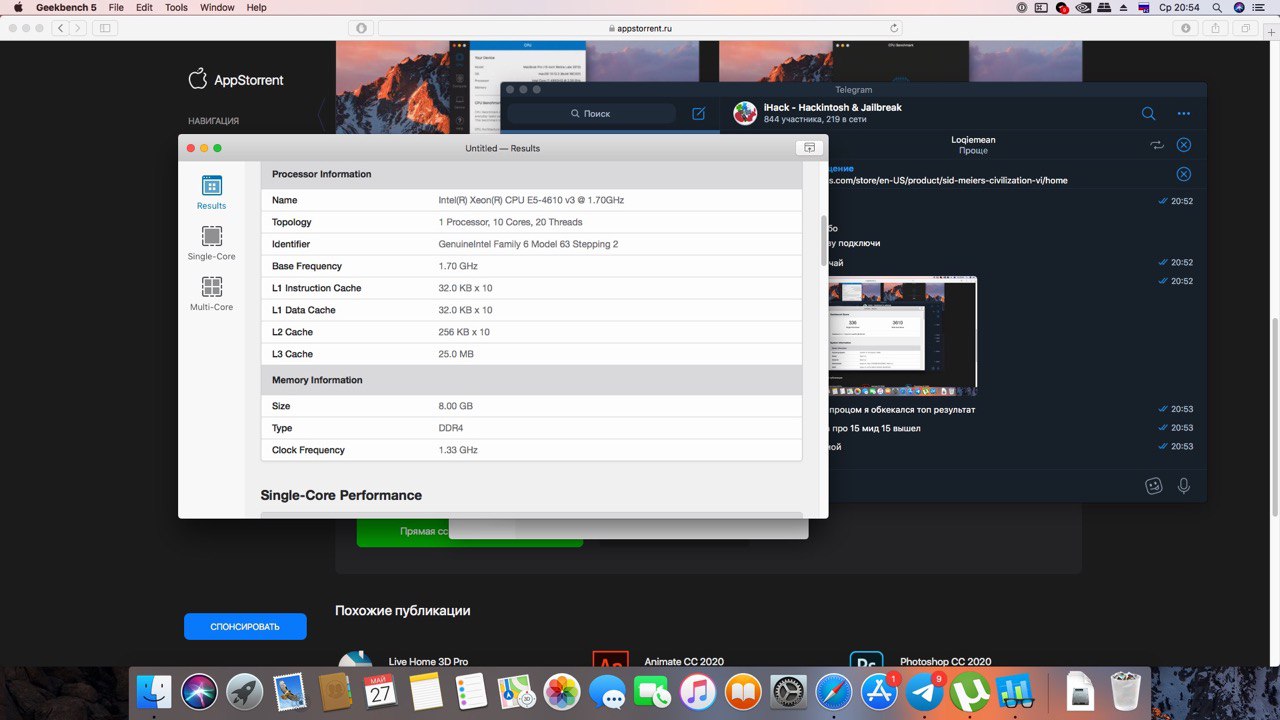Viewport: 1280px width, 720px height.
Task: Open the Live Home 3D Pro publication link
Action: click(x=428, y=662)
